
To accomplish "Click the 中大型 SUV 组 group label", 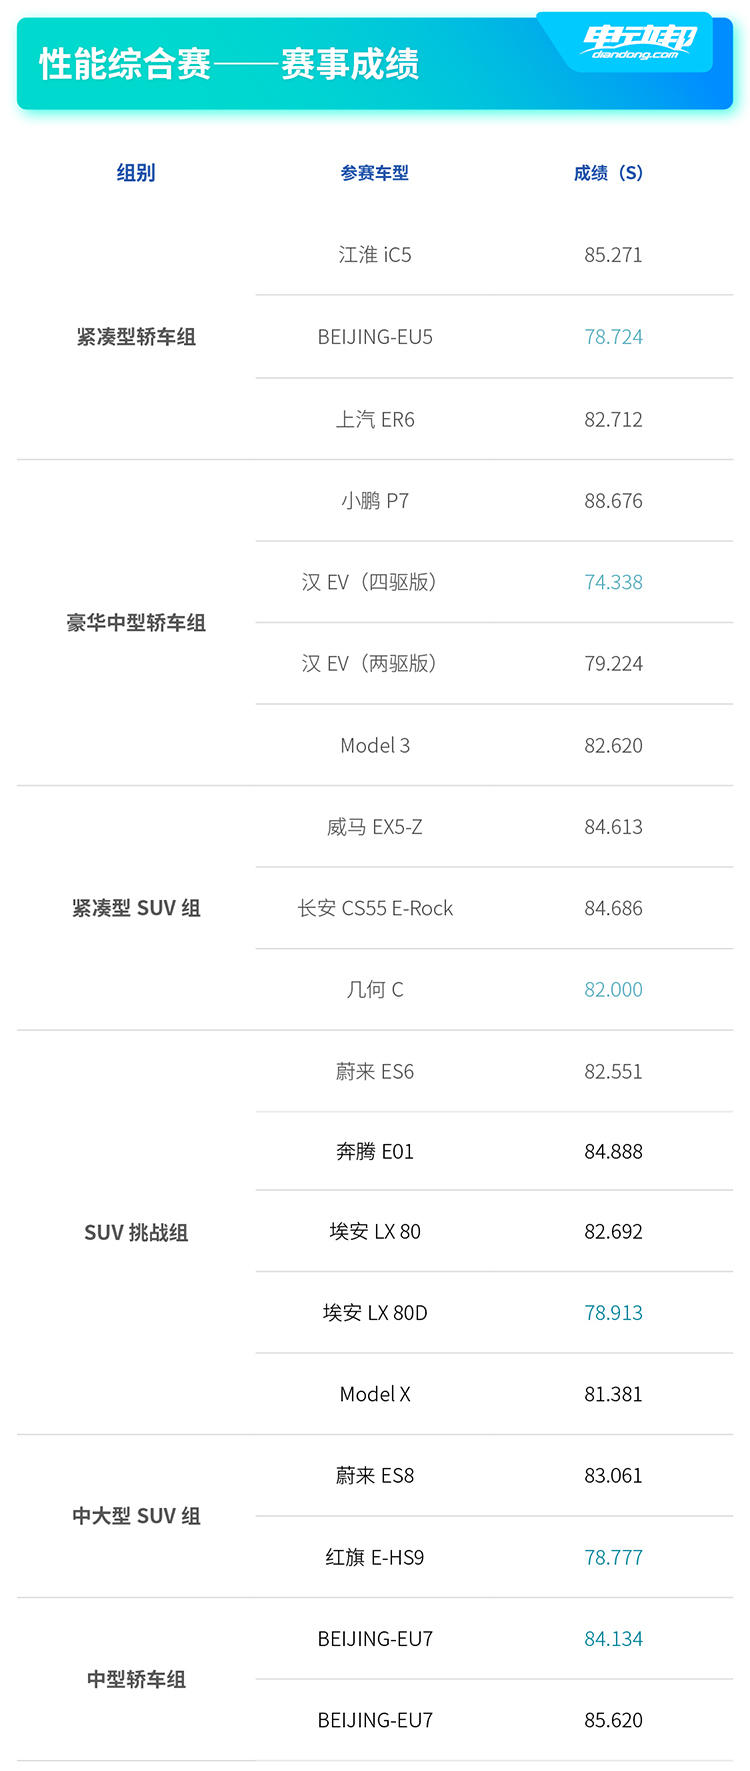I will tap(136, 1516).
